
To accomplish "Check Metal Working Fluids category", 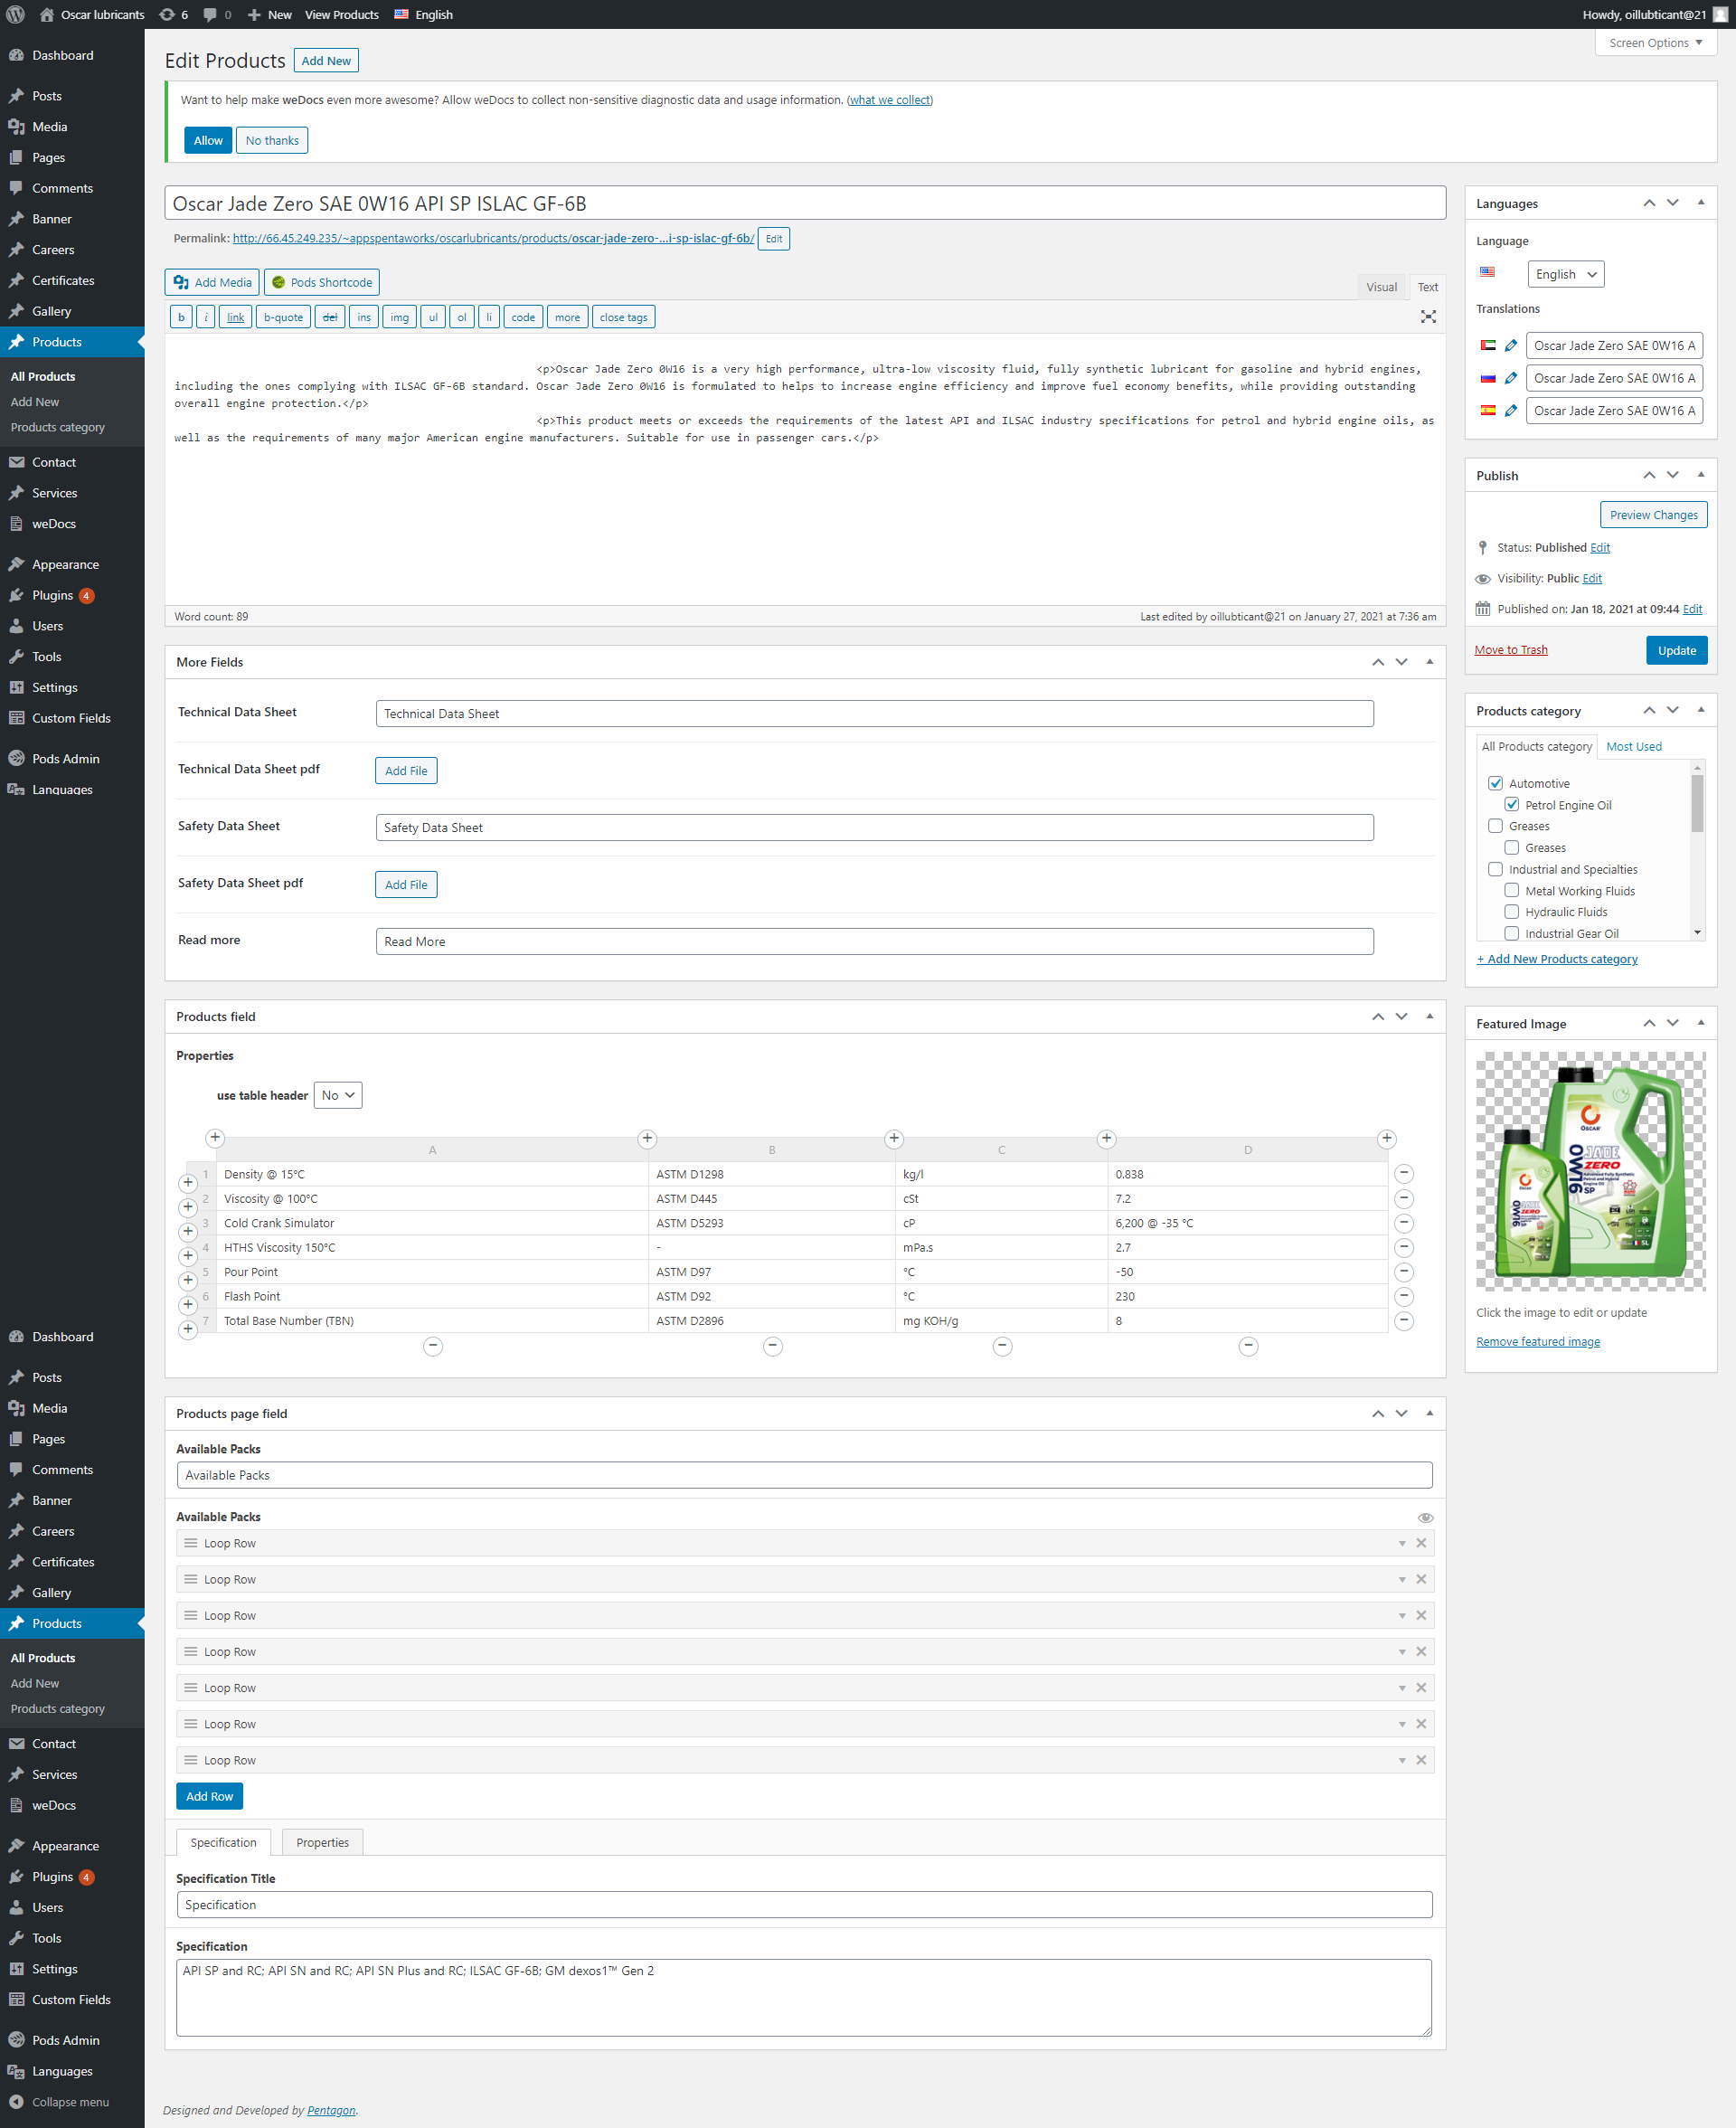I will click(x=1512, y=890).
